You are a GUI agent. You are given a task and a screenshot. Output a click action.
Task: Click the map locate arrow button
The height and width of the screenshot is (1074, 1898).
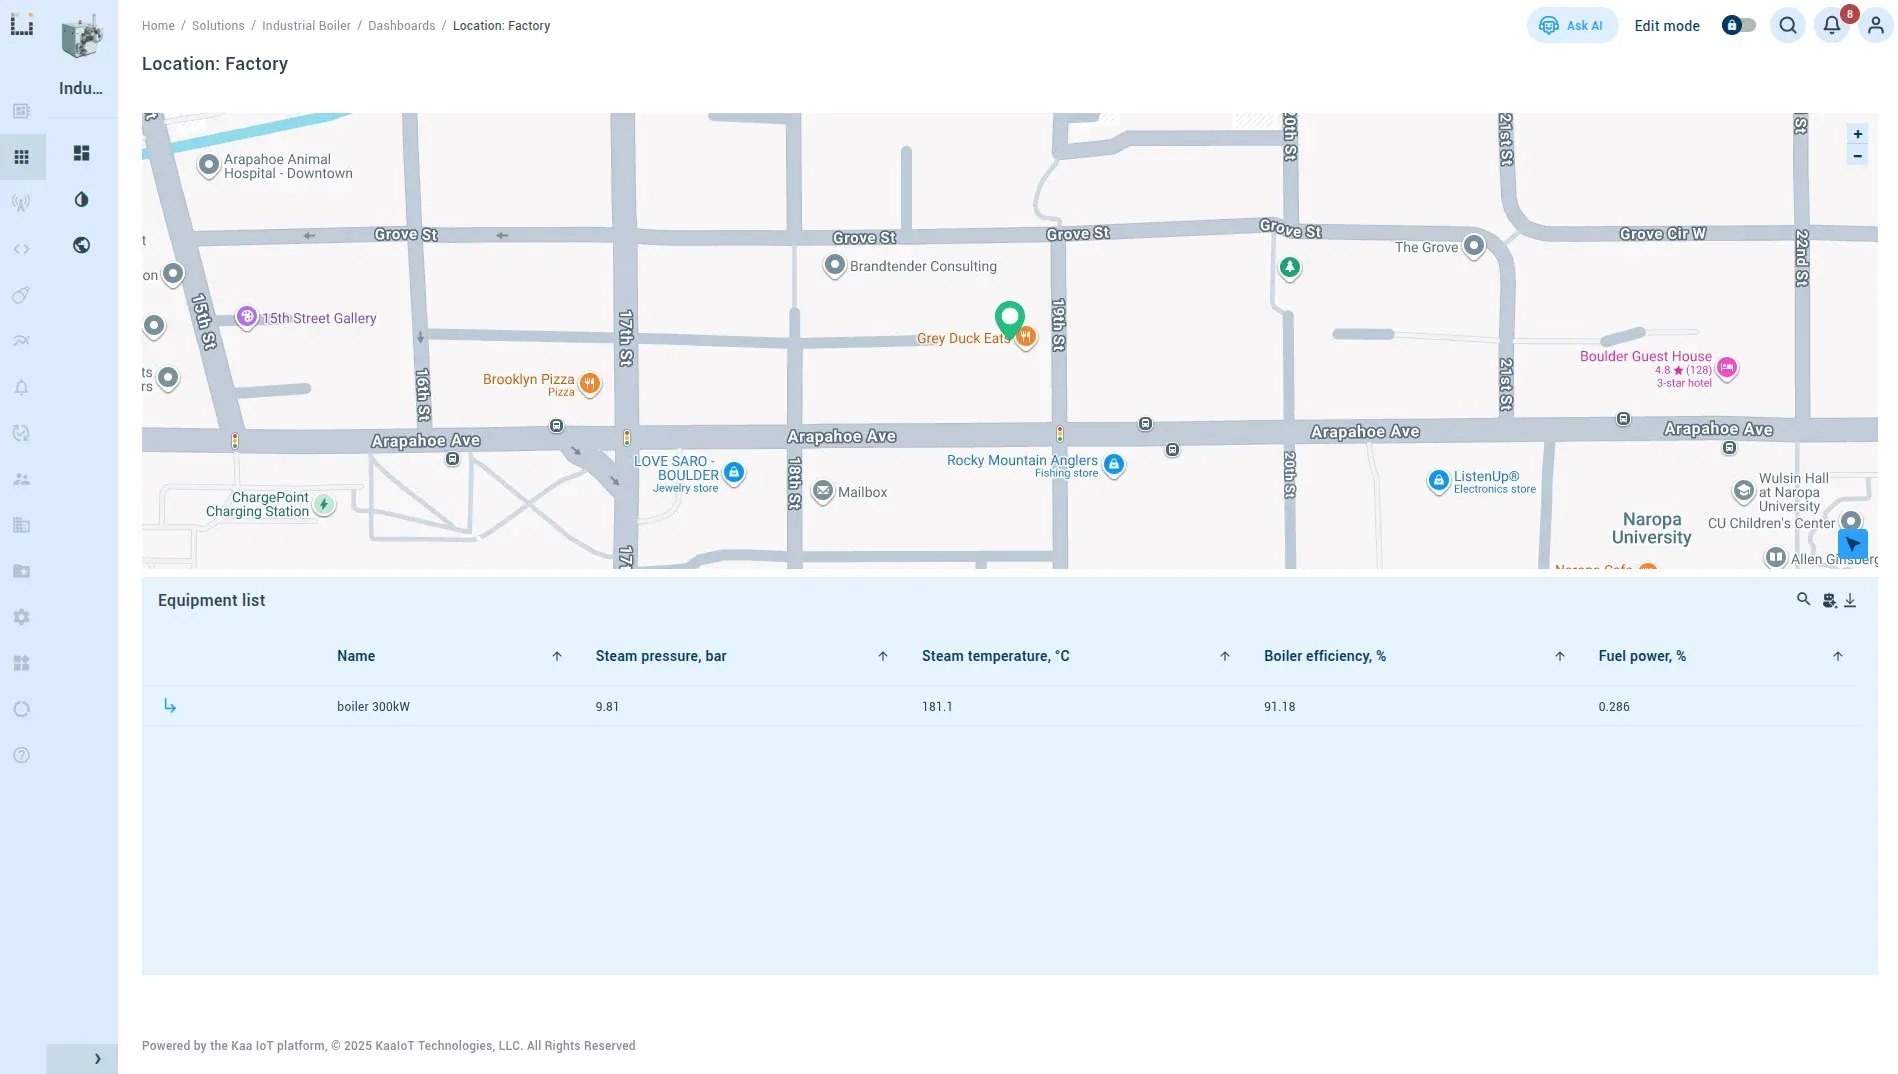click(1852, 544)
